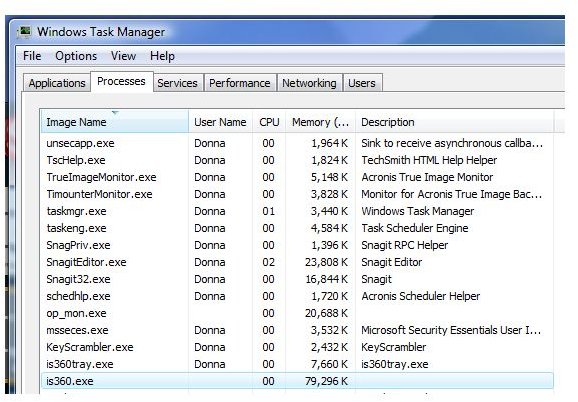Switch to the Users tab
Screen dimensions: 578x402
362,83
